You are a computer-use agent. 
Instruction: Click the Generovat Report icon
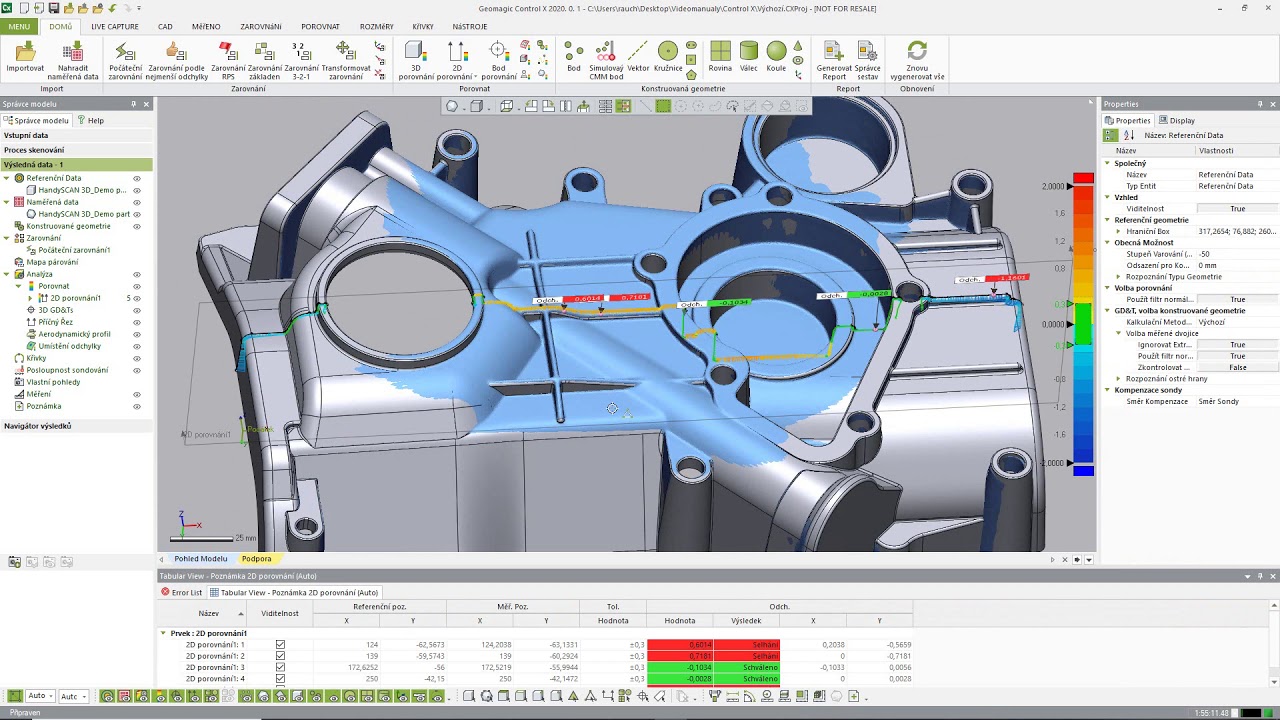[833, 52]
